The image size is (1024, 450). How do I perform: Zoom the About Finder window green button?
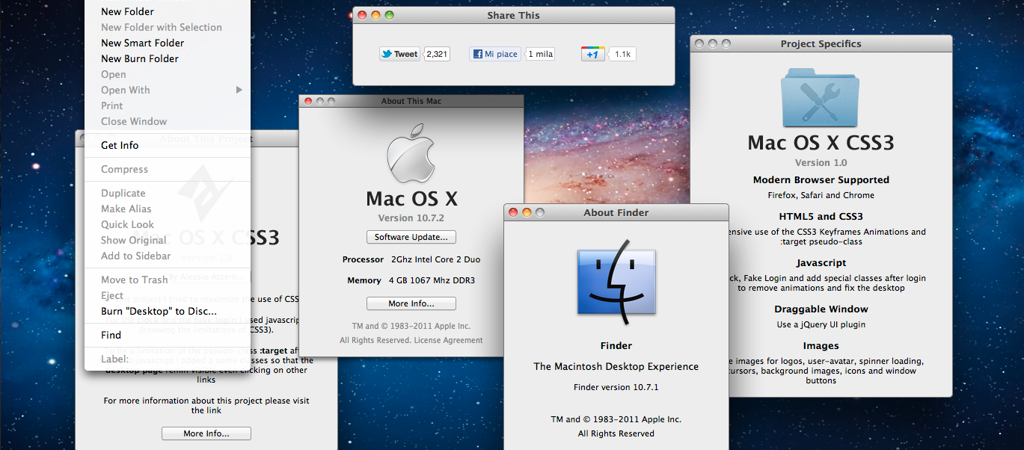point(542,212)
